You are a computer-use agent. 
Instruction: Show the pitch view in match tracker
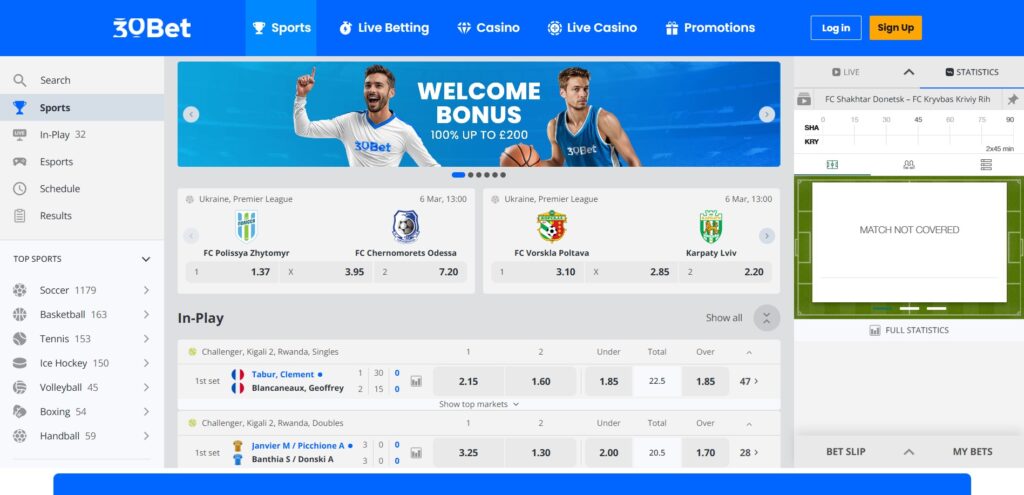click(832, 165)
